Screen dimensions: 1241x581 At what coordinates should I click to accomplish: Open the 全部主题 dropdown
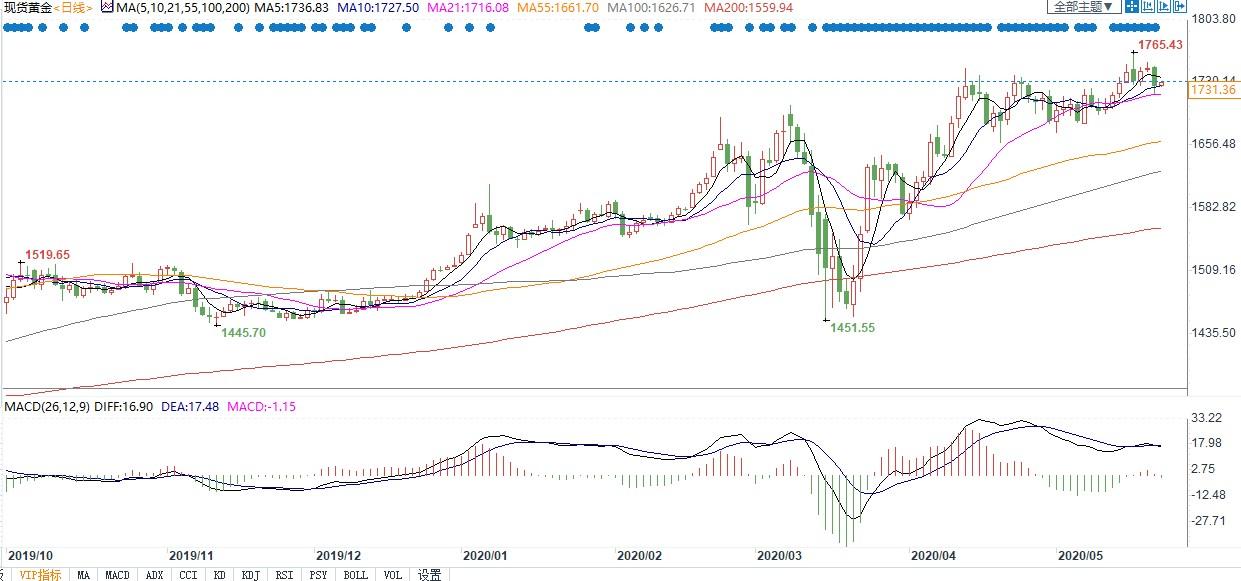(1084, 6)
